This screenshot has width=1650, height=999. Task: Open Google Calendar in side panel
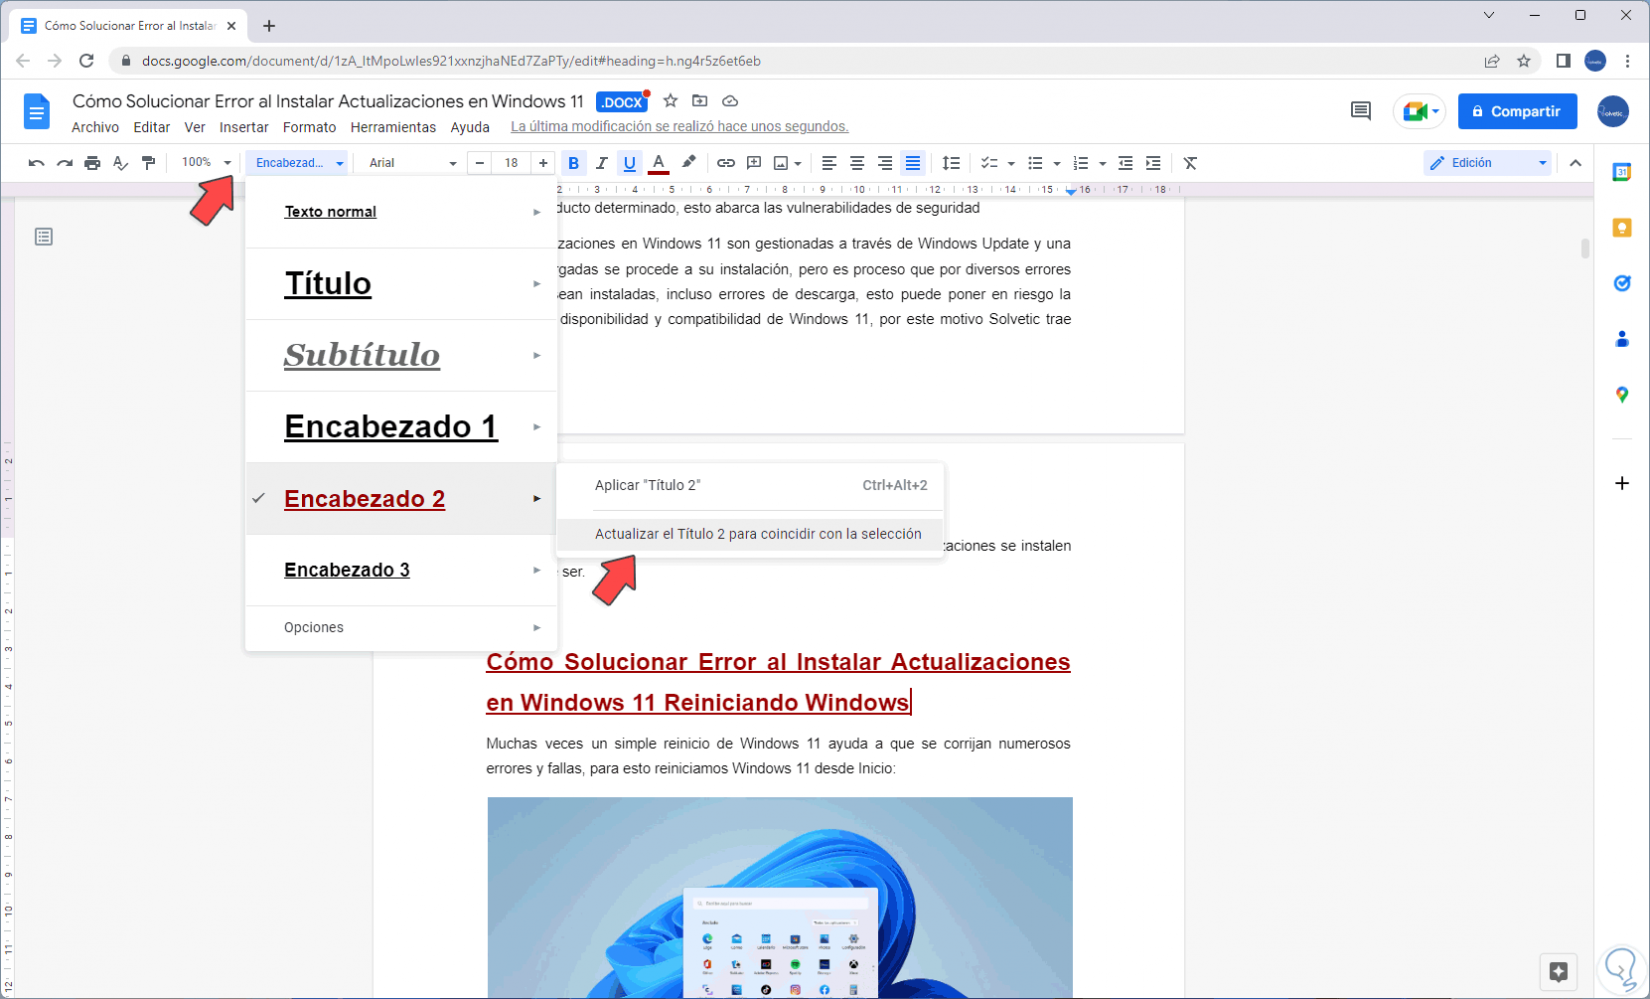point(1622,172)
